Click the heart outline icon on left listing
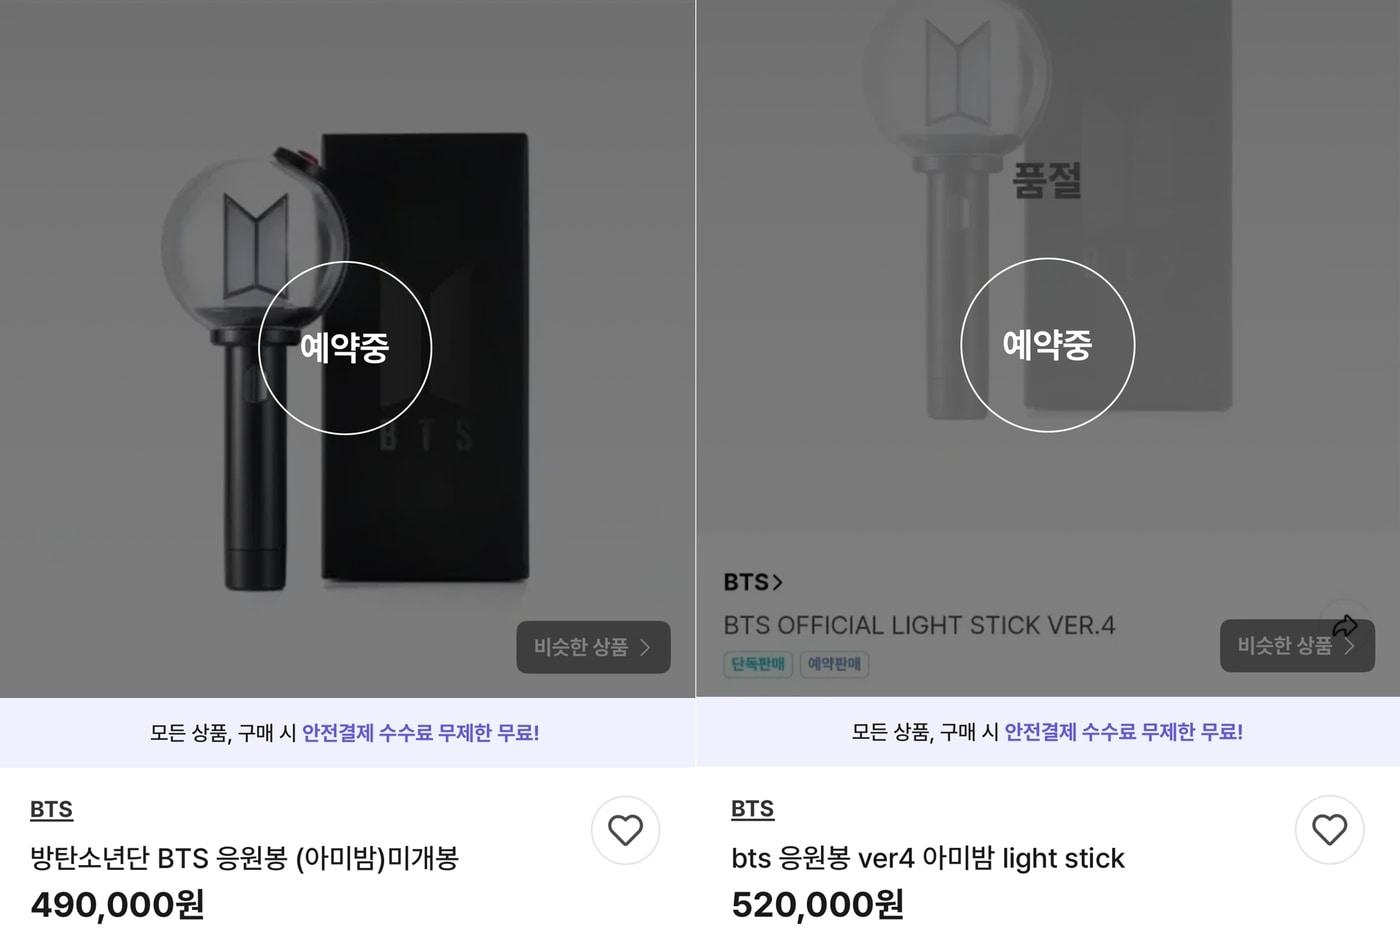This screenshot has height=939, width=1400. (x=626, y=830)
